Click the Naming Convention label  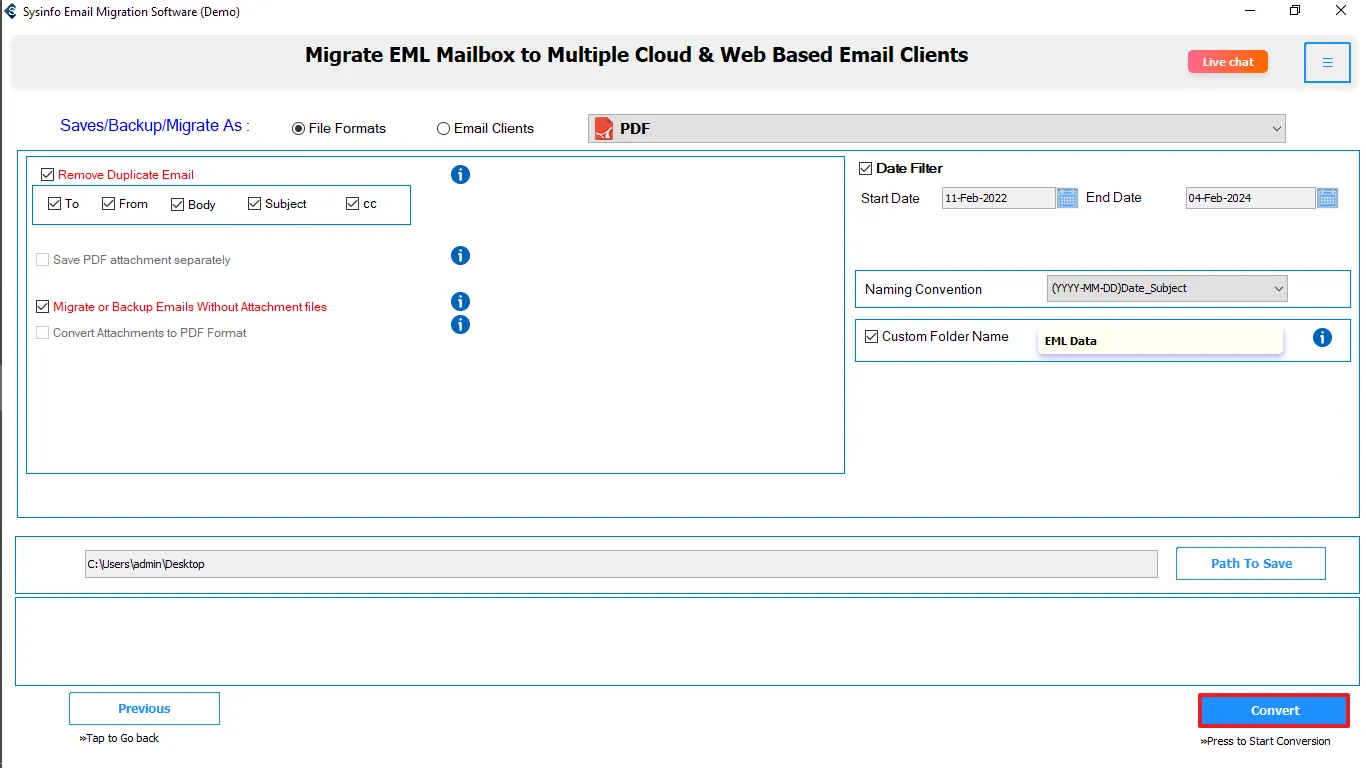(923, 290)
